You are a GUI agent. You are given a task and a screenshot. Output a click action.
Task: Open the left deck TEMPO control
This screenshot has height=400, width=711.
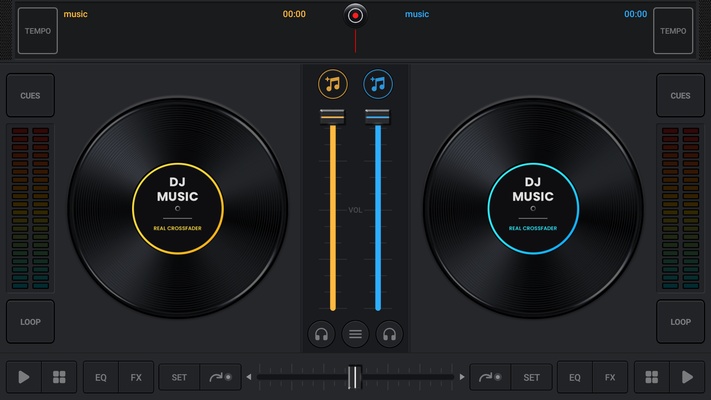coord(38,31)
